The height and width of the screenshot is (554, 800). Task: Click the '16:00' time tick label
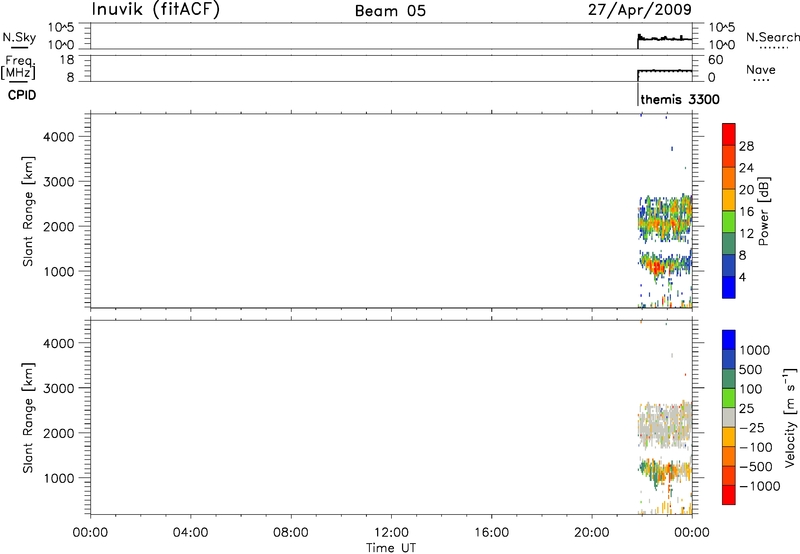pyautogui.click(x=491, y=533)
